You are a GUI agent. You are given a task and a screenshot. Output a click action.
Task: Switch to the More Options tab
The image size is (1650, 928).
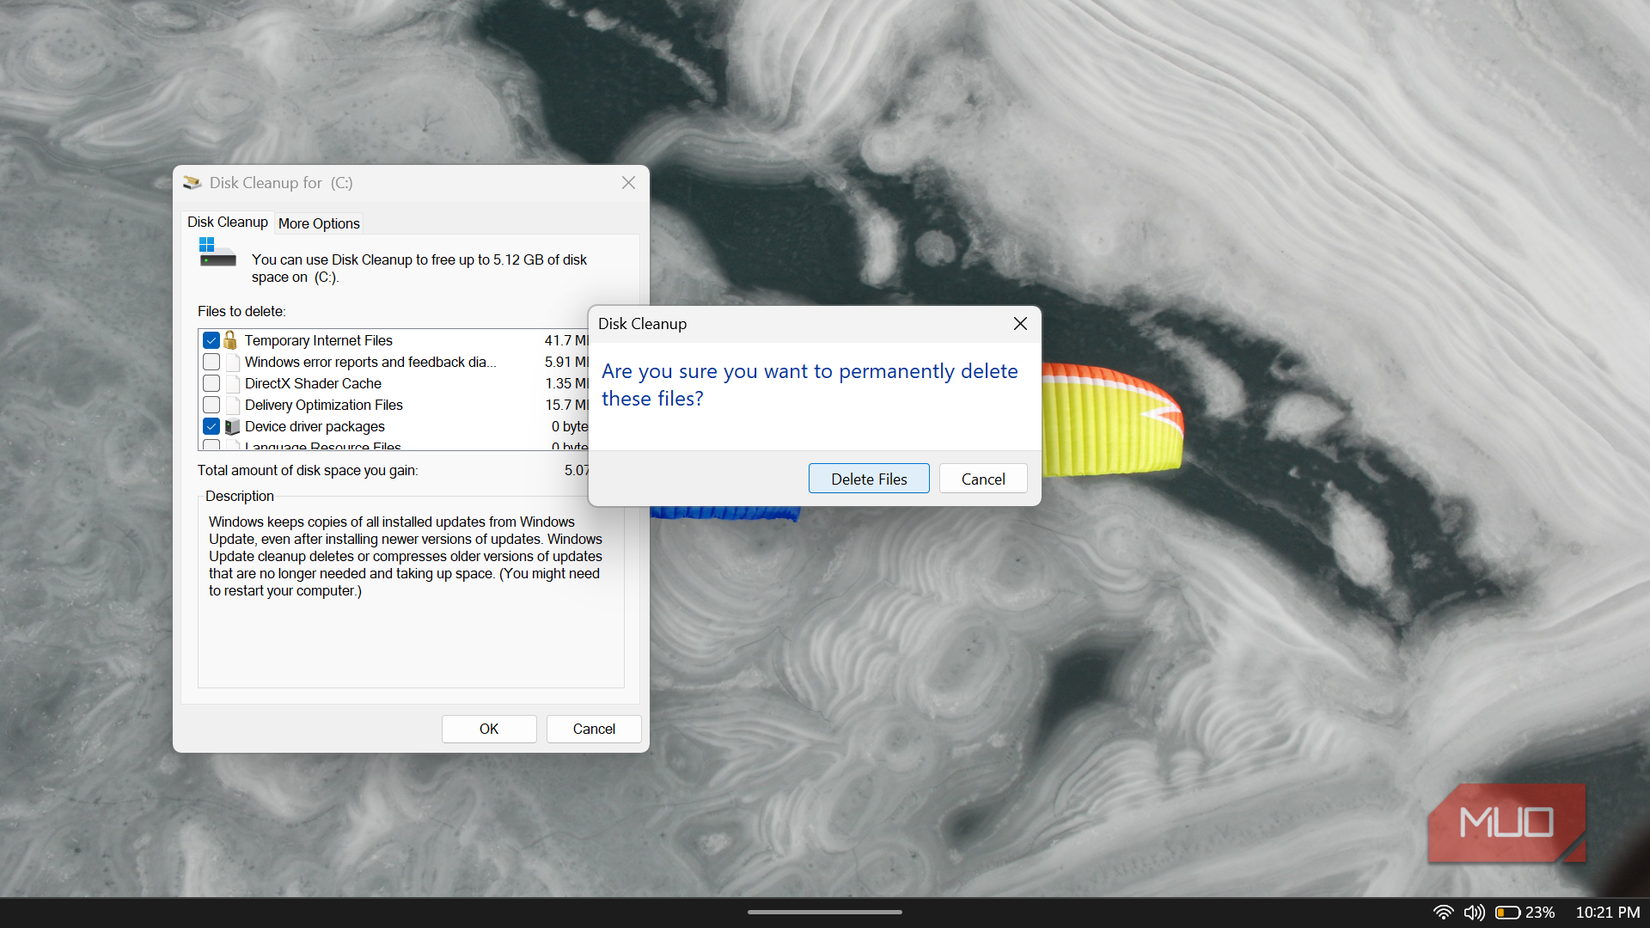click(x=319, y=224)
